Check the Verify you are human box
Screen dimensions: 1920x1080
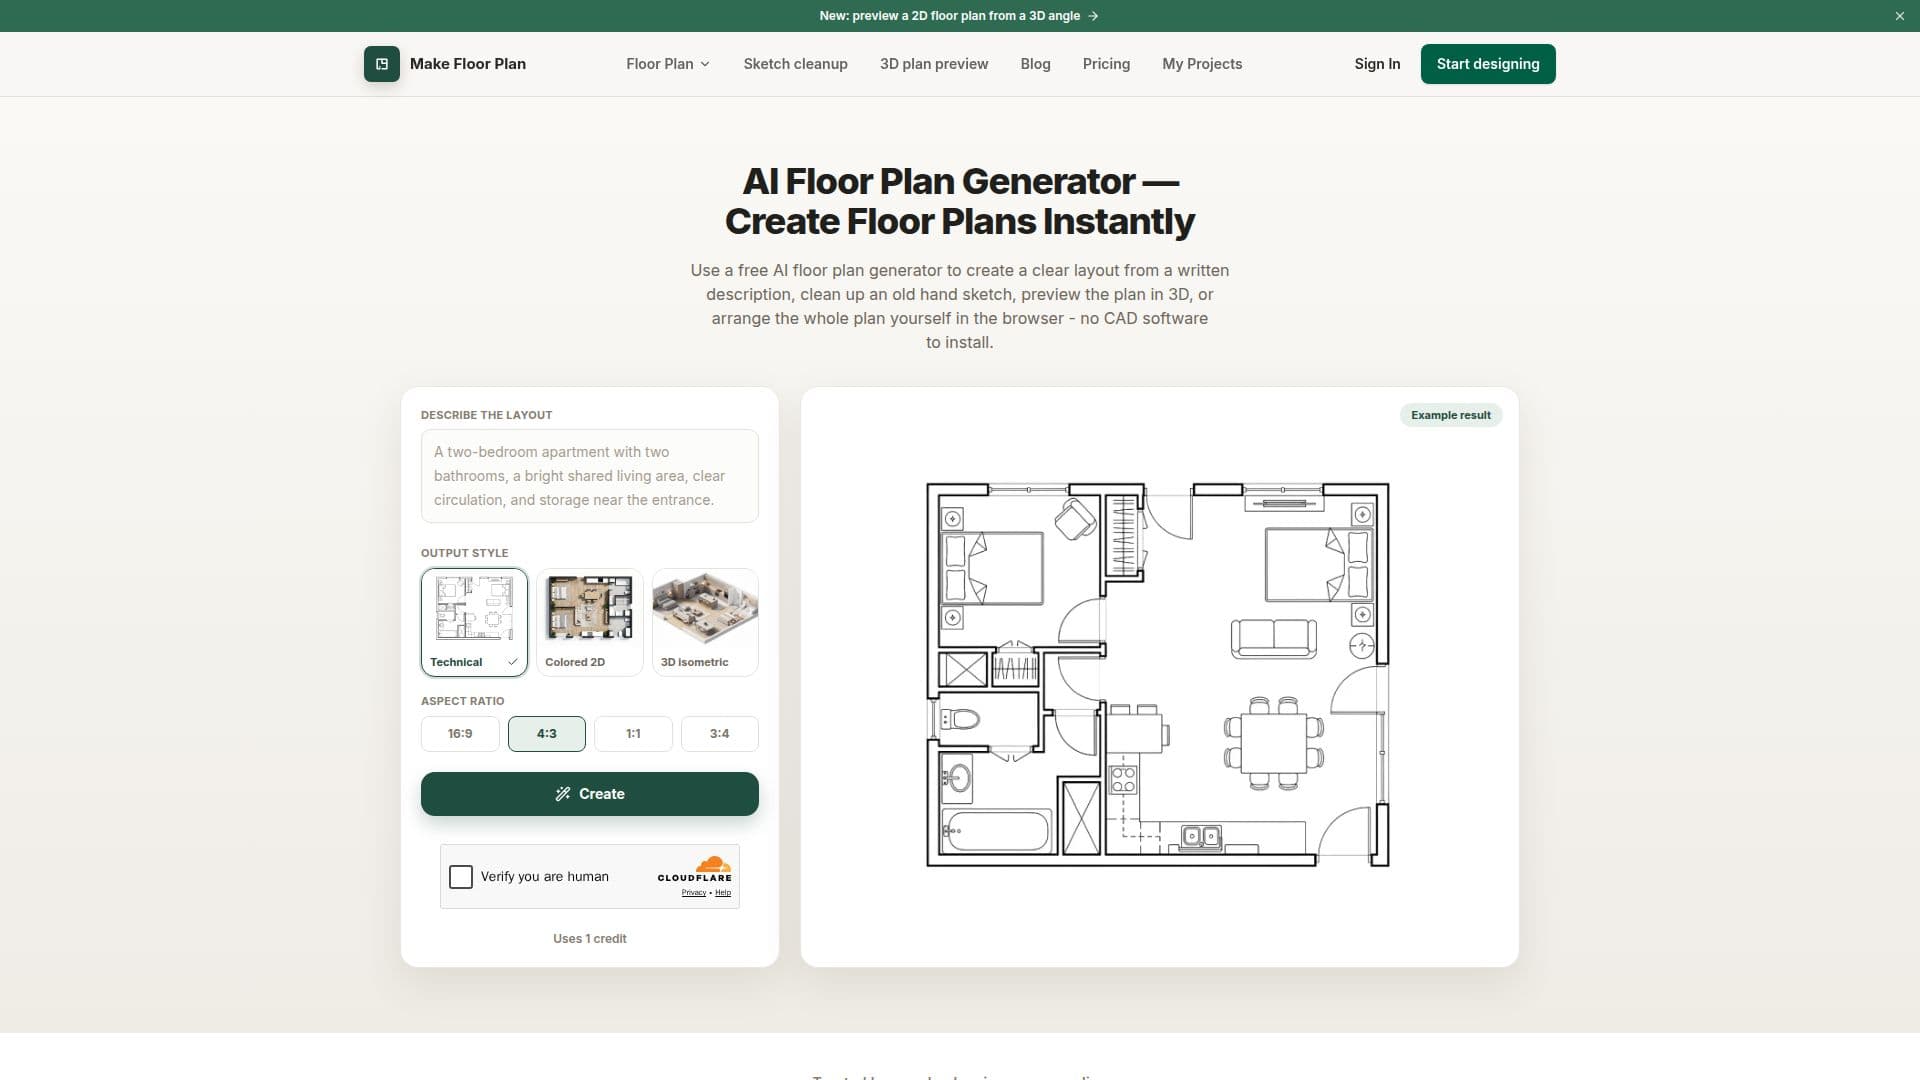tap(461, 877)
